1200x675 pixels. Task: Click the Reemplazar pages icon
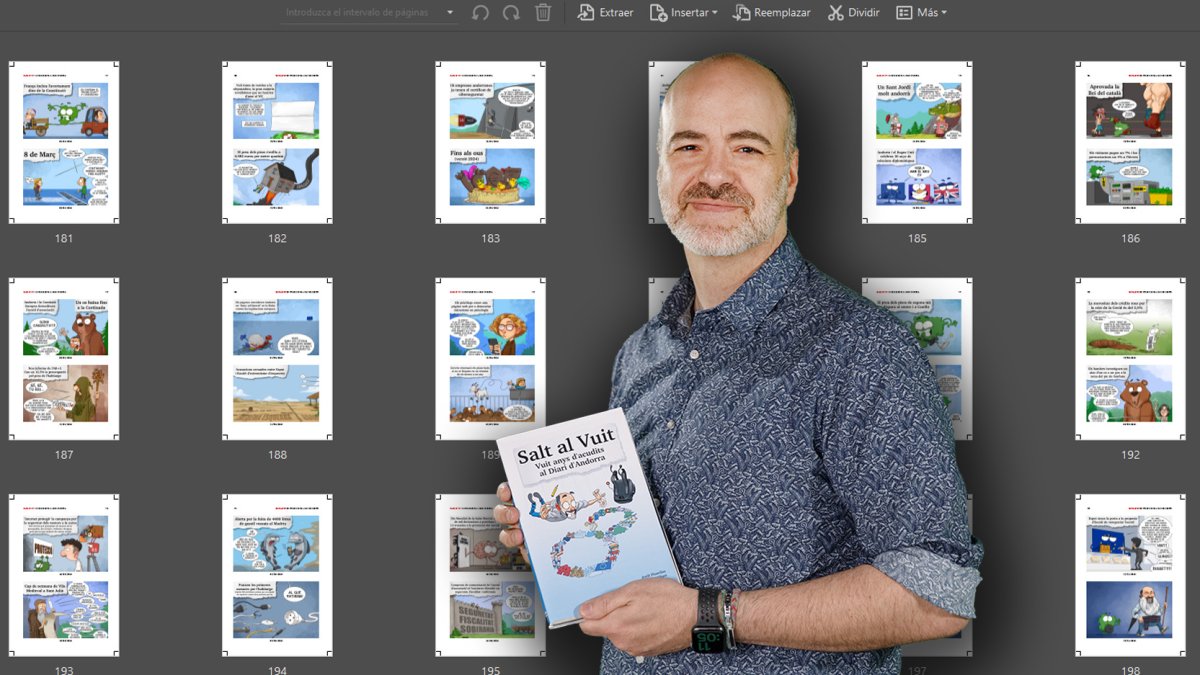coord(741,13)
